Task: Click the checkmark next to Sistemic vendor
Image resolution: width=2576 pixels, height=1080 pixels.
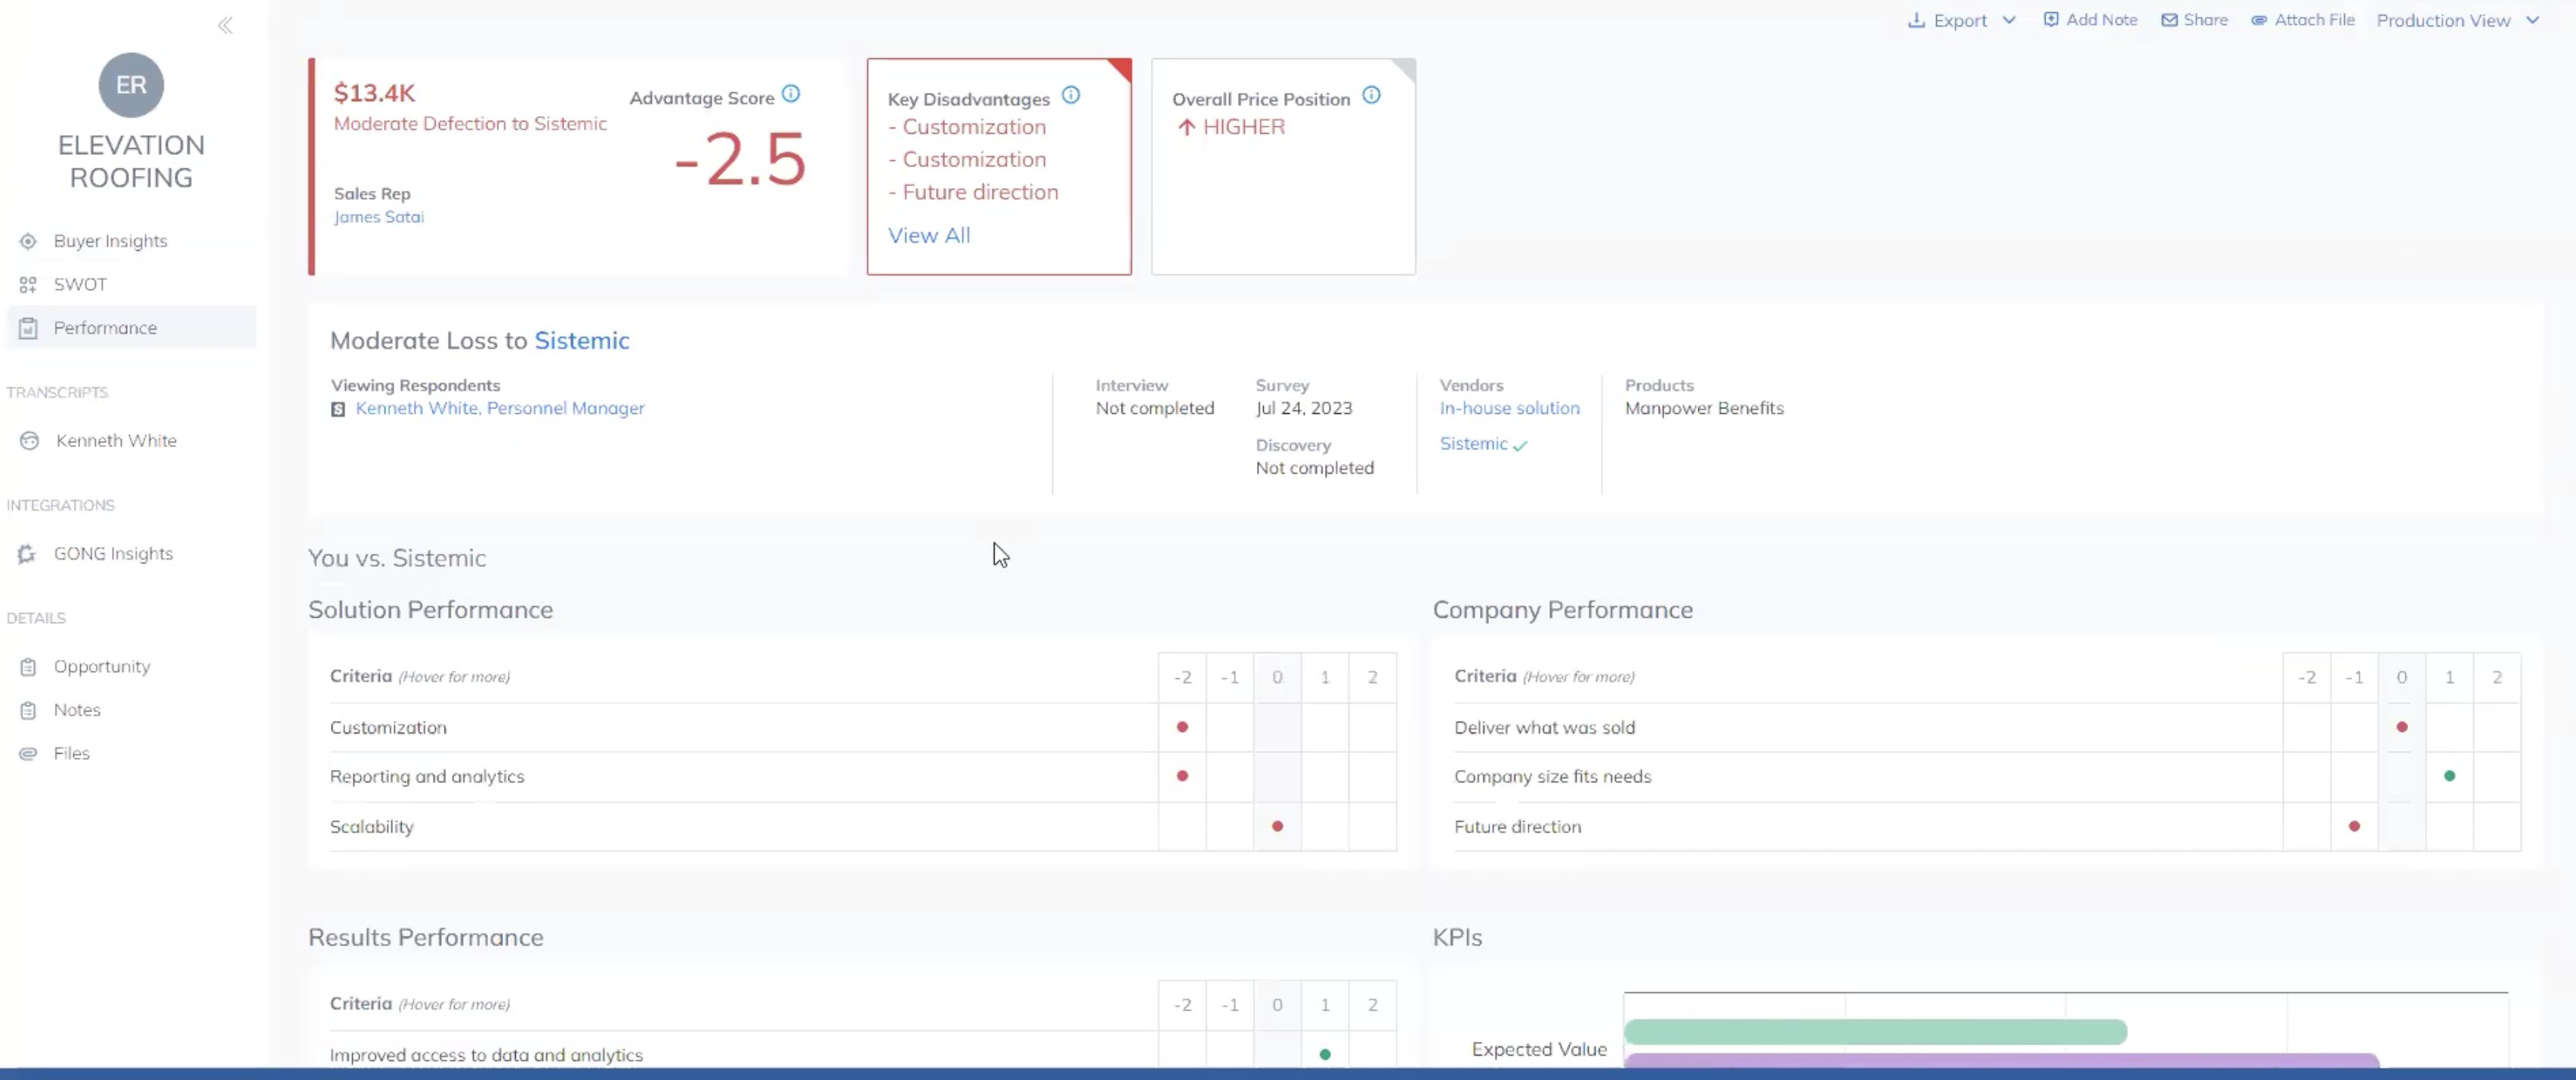Action: [1520, 446]
